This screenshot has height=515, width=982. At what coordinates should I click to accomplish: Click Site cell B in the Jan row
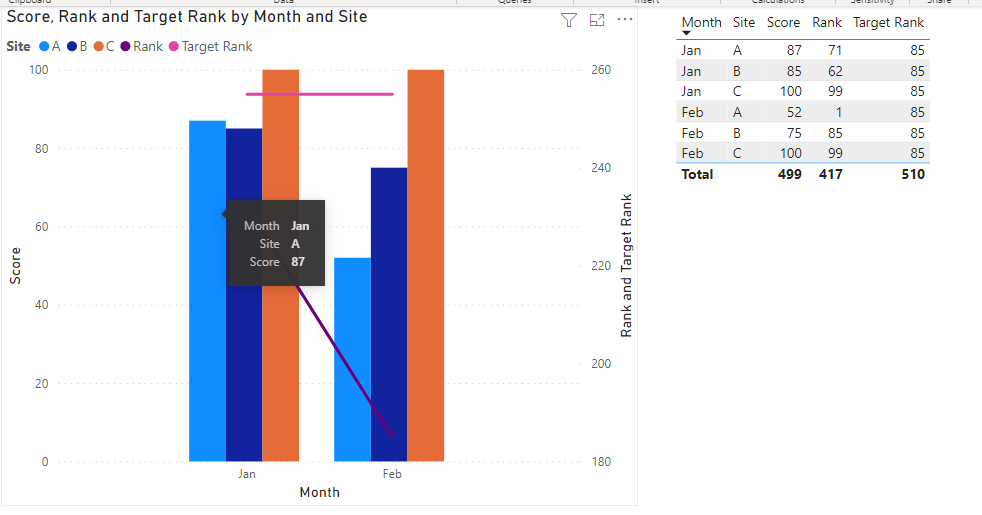(x=737, y=71)
